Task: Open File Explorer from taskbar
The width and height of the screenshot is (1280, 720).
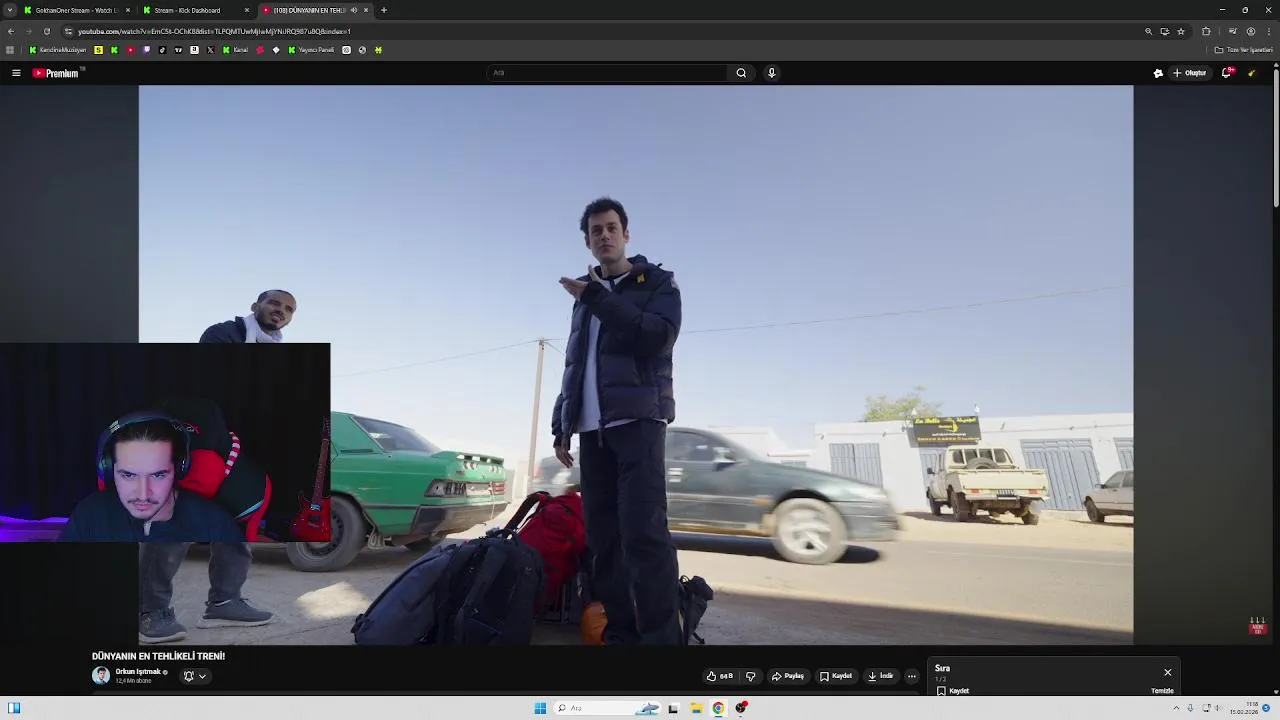Action: pos(696,708)
